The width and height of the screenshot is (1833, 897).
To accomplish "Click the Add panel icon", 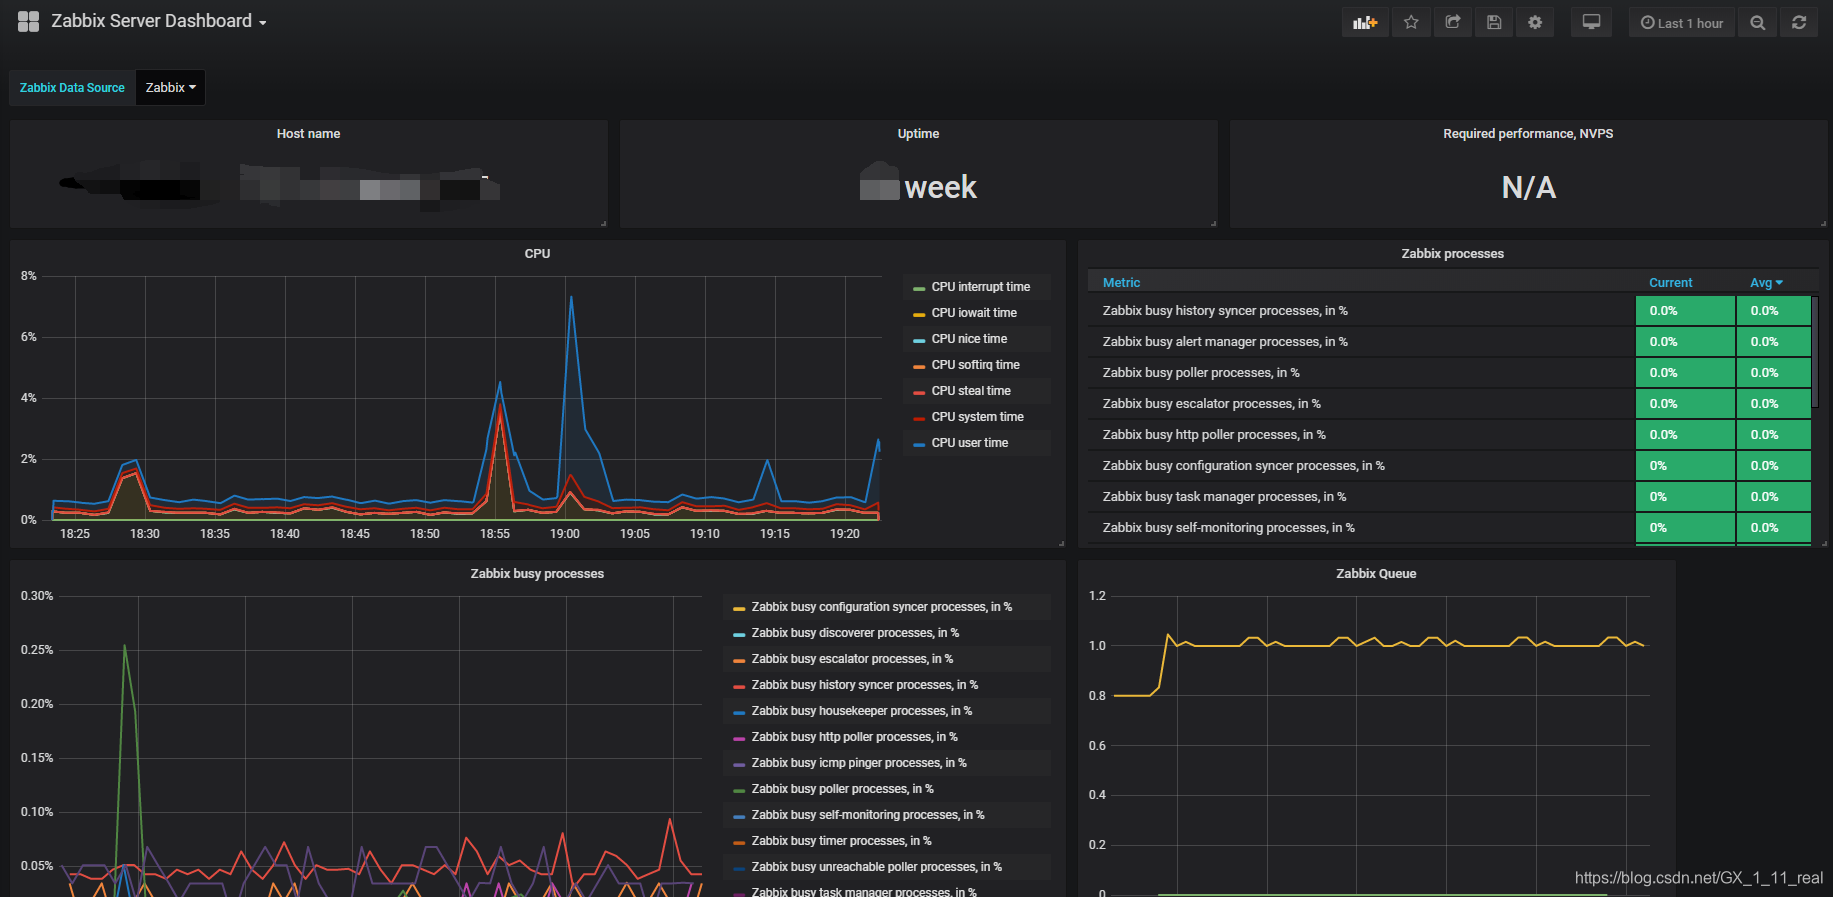I will [x=1365, y=22].
